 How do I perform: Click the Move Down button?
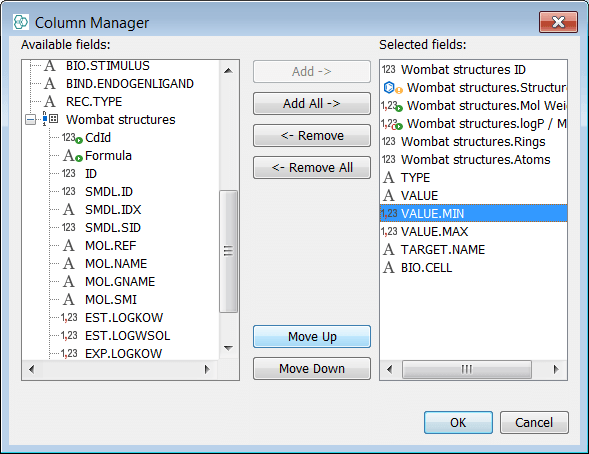(x=312, y=368)
